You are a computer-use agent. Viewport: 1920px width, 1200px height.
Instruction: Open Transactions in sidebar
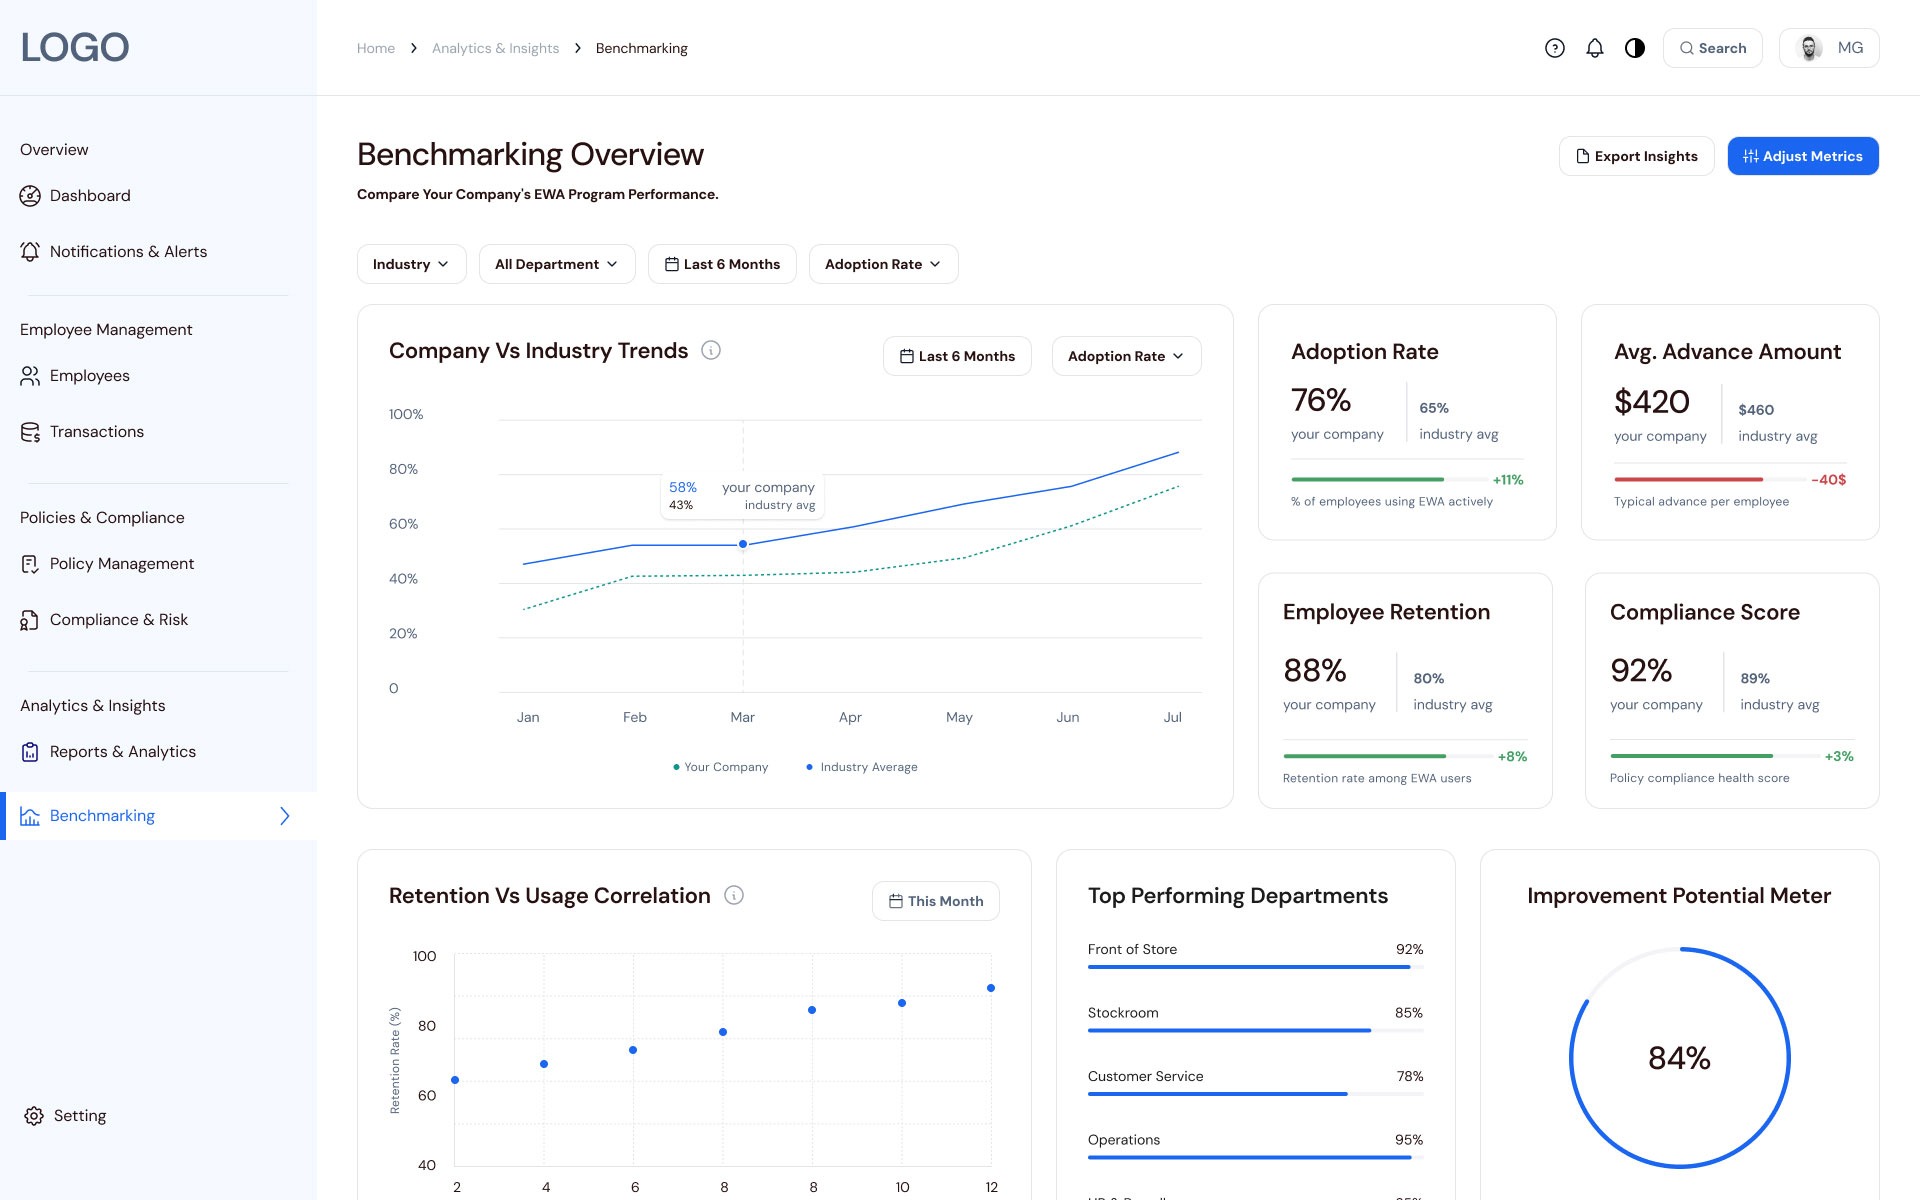tap(96, 432)
